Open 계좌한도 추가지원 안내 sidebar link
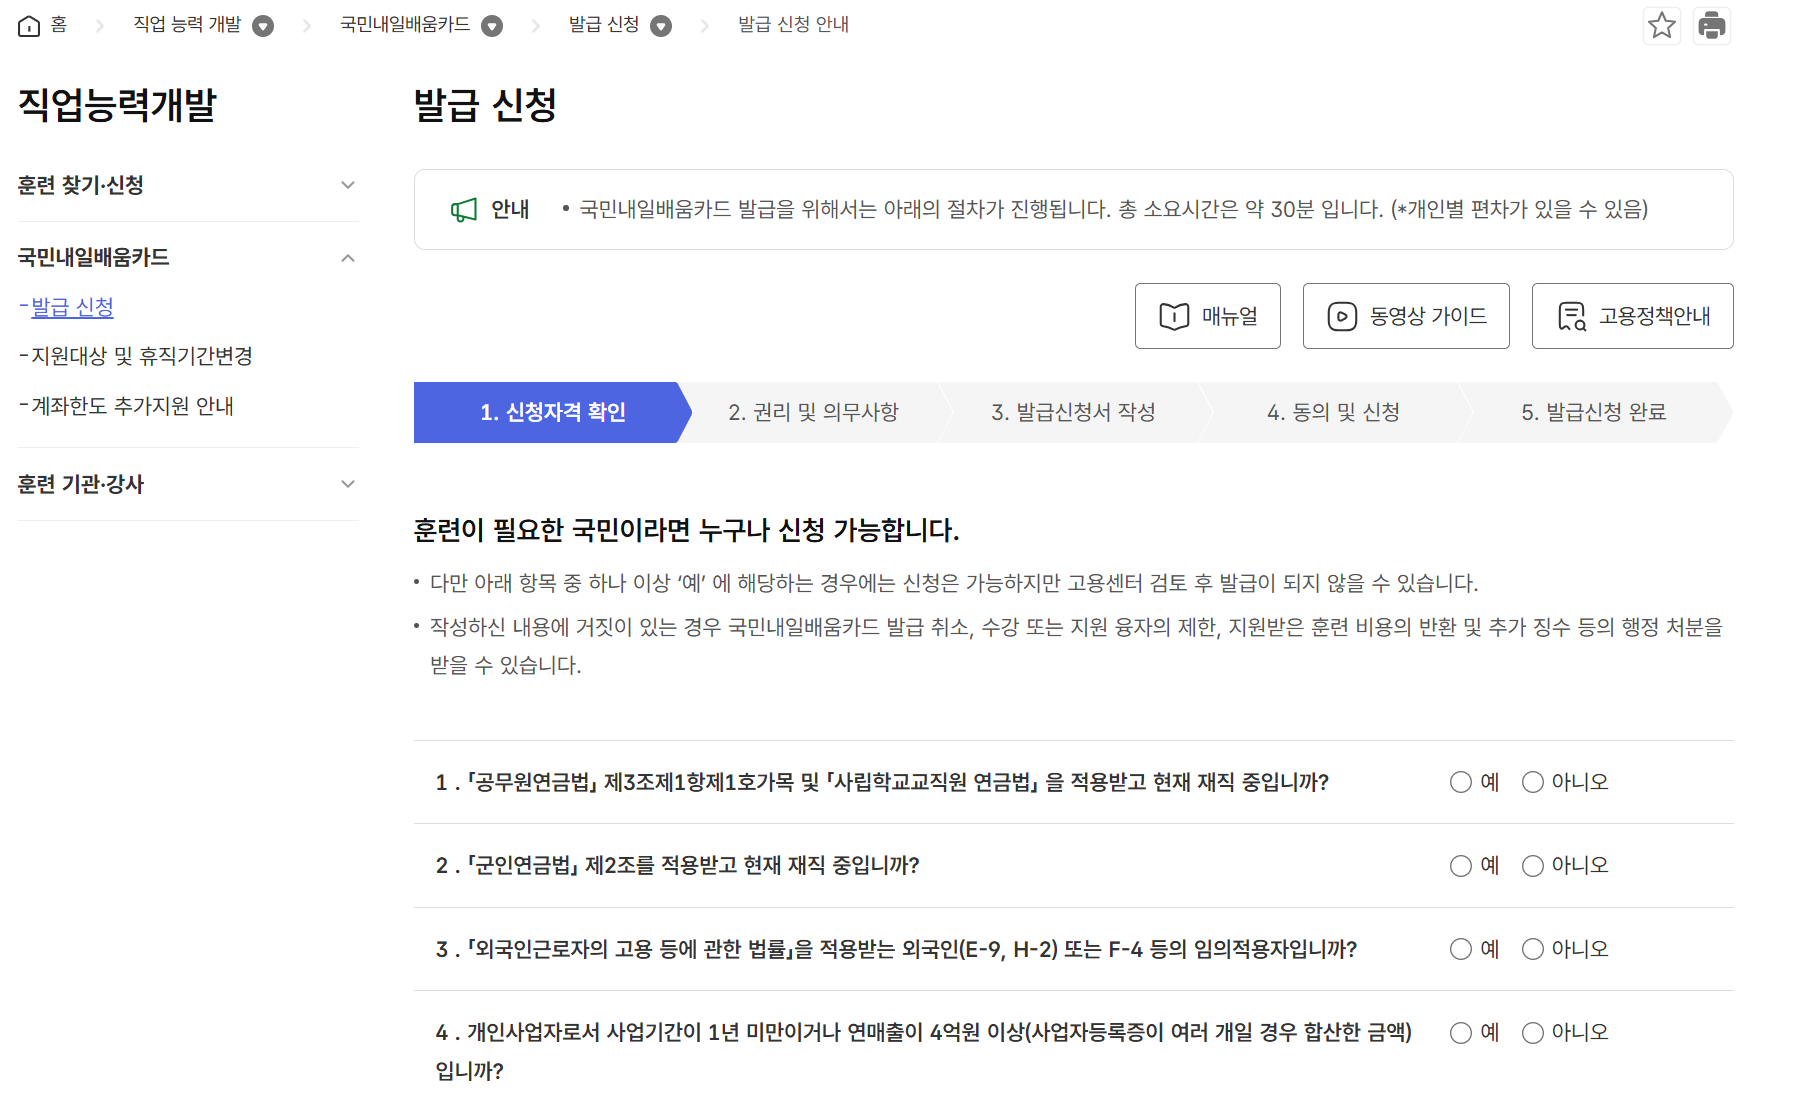 coord(132,406)
